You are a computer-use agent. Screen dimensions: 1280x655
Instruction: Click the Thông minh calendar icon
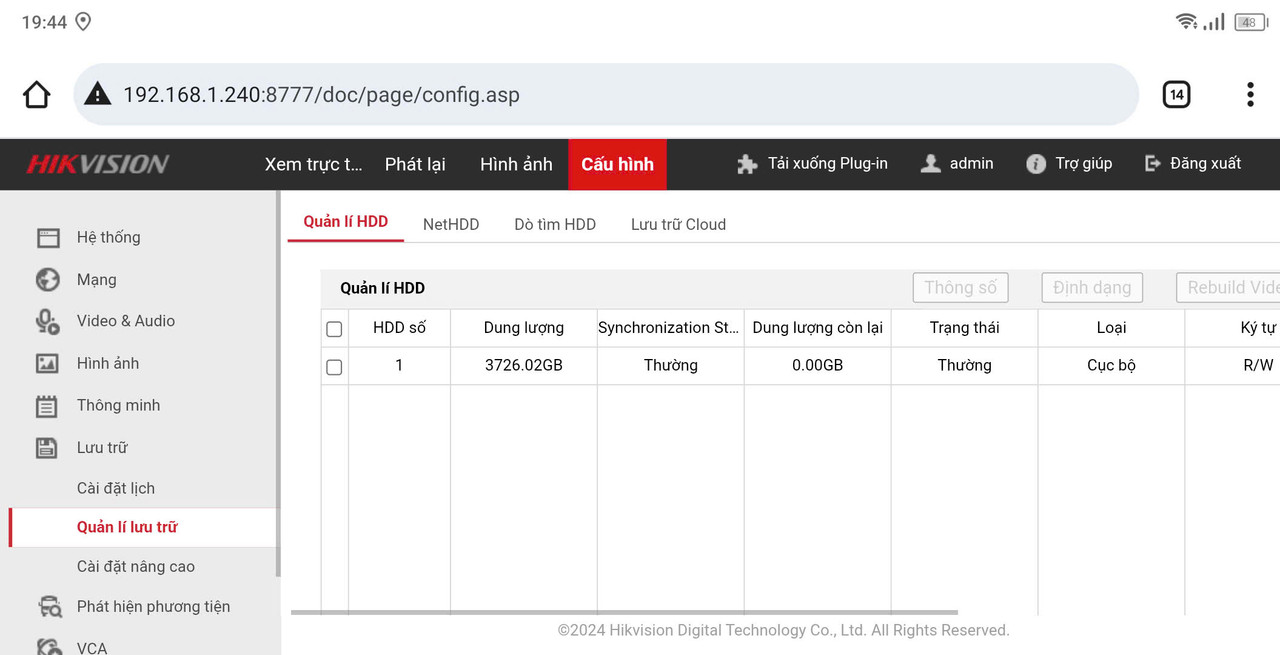point(48,406)
